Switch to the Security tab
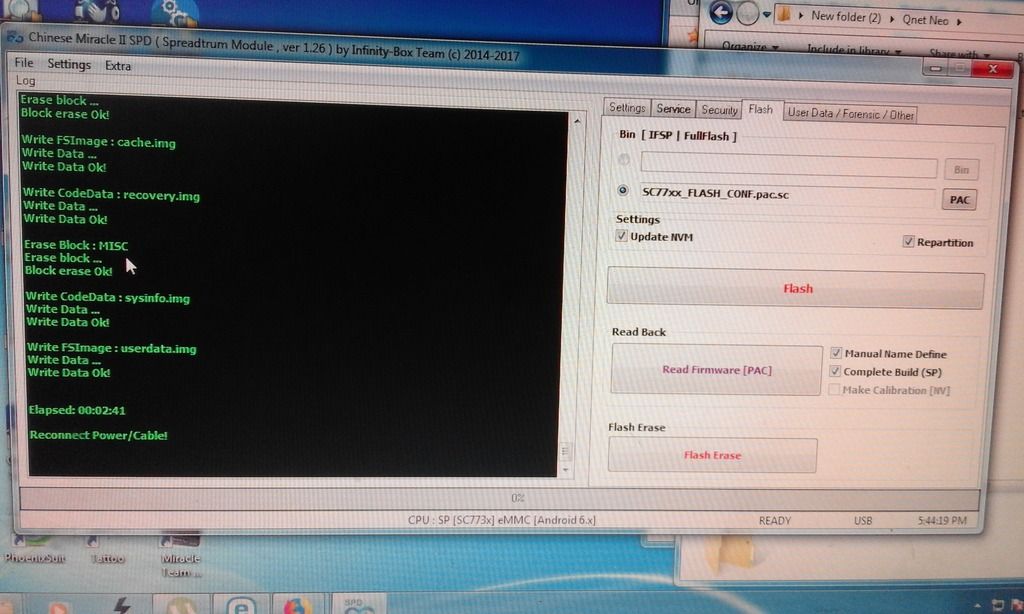Viewport: 1024px width, 614px height. pos(719,110)
